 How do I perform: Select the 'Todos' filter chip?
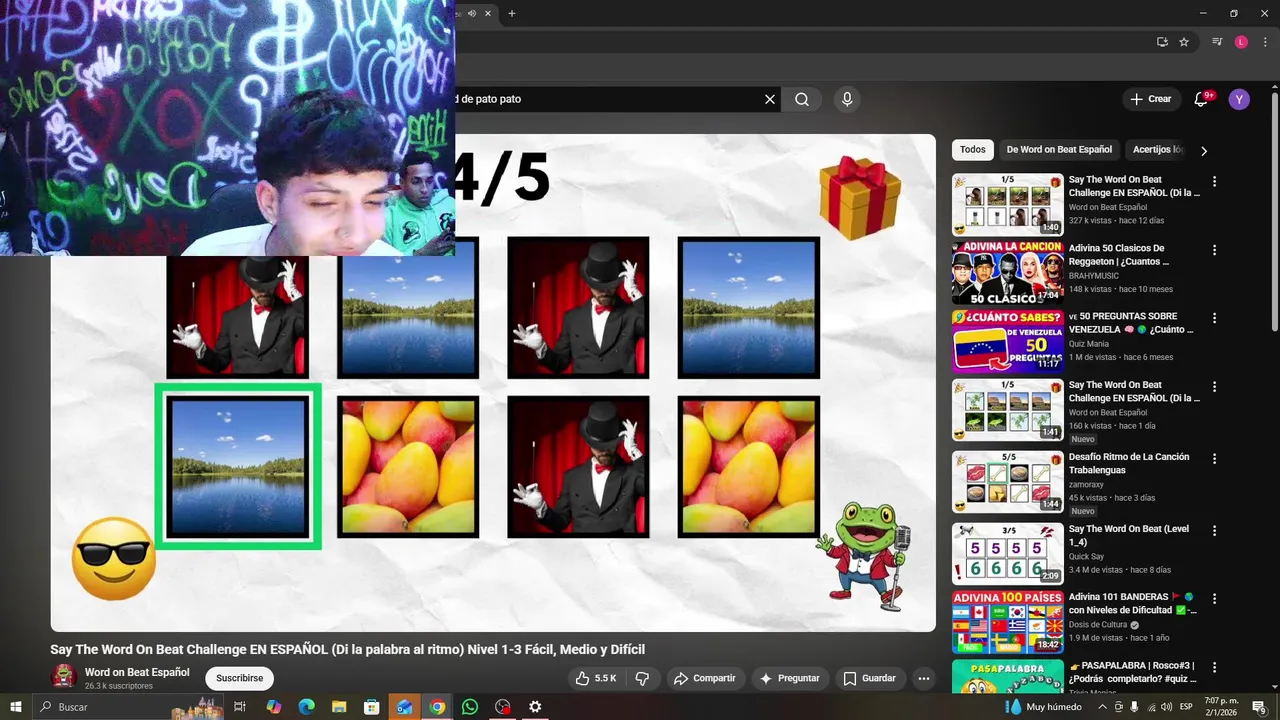[972, 150]
